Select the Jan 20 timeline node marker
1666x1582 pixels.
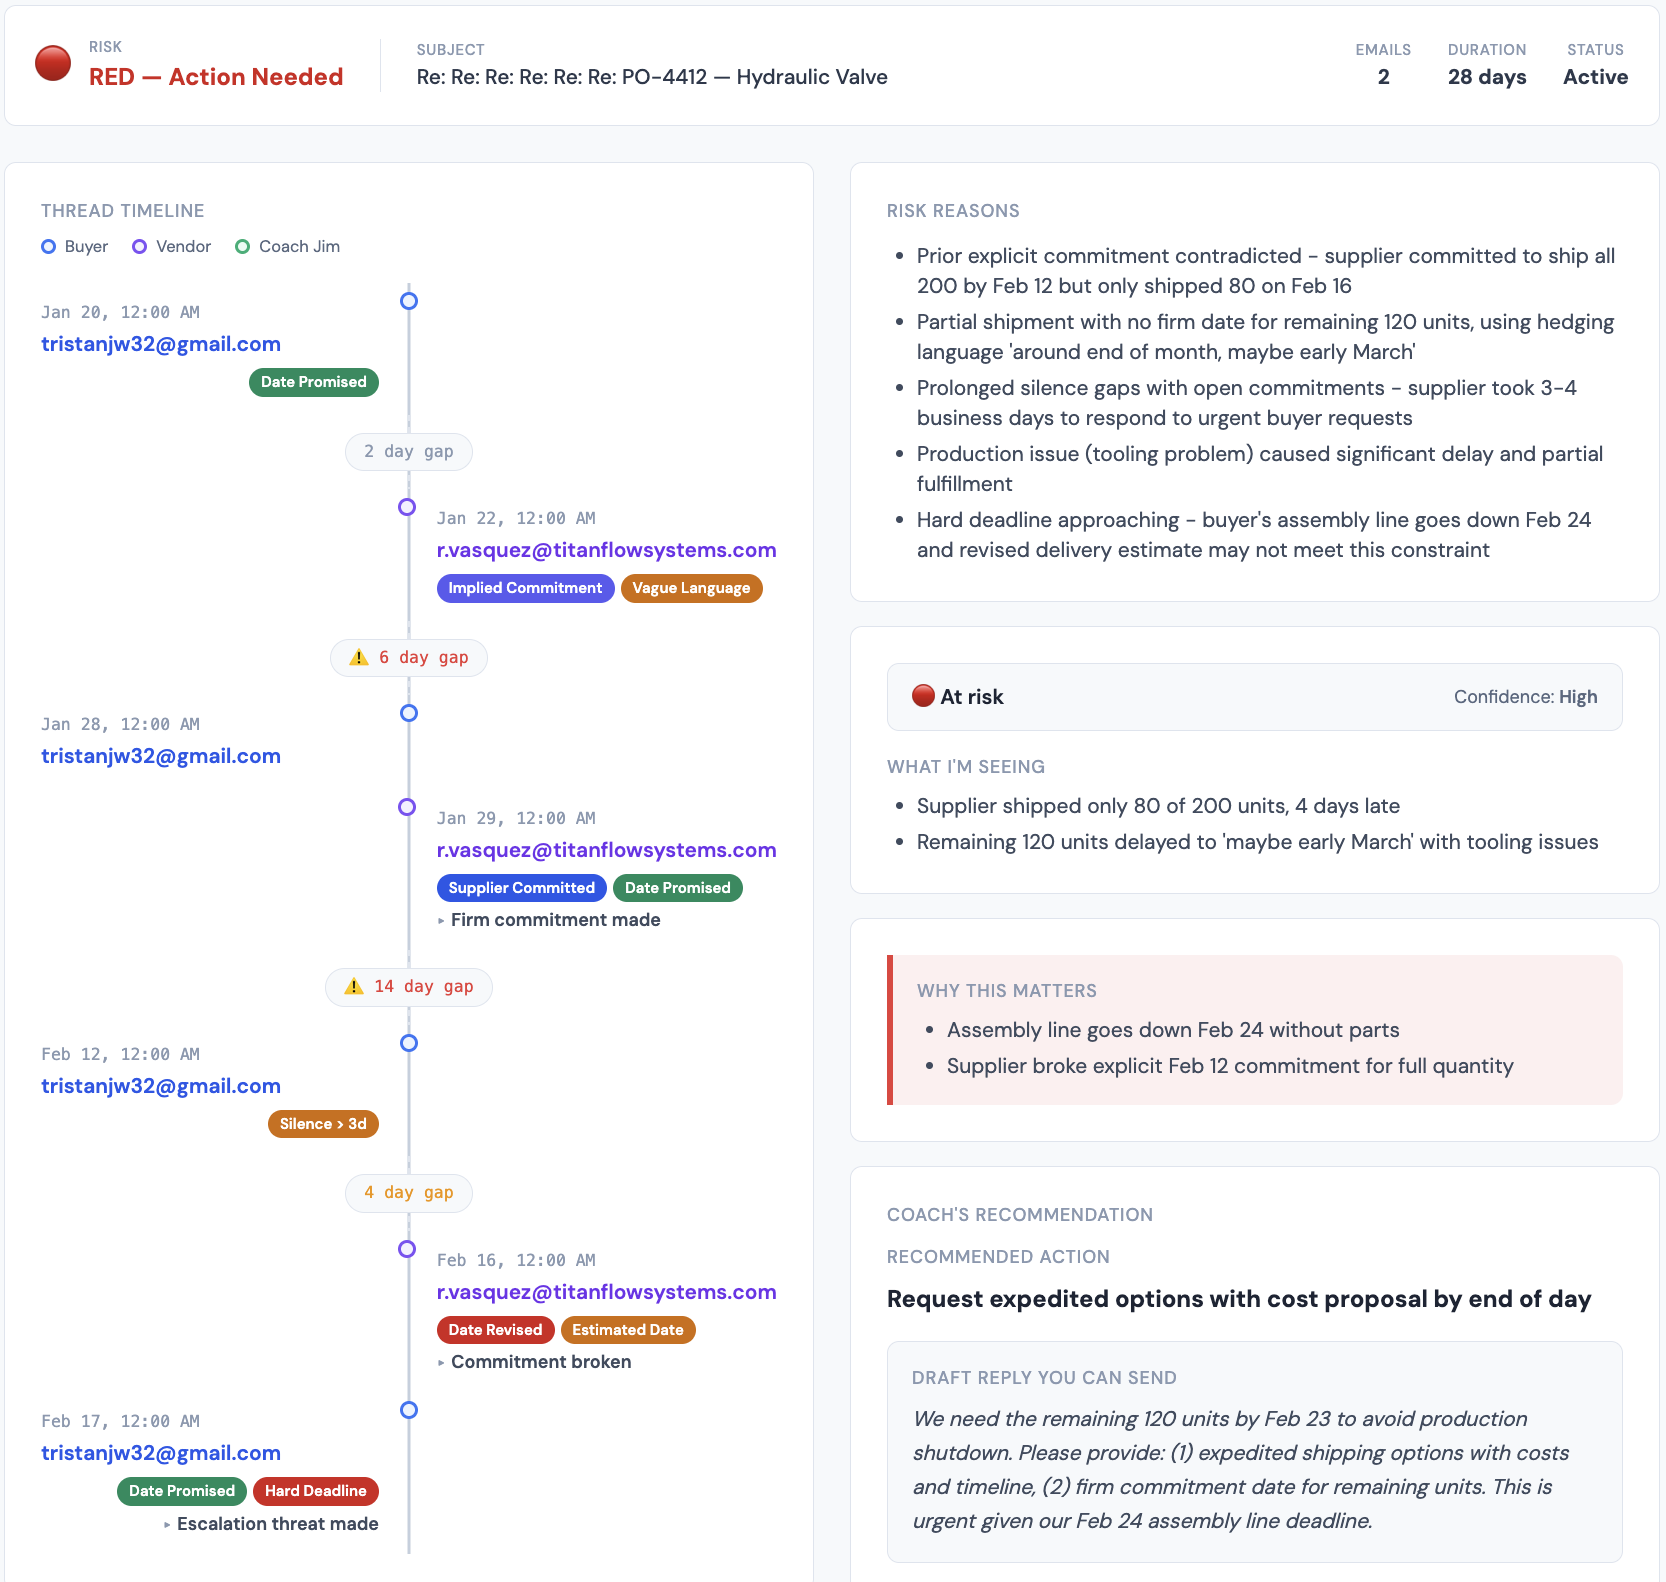pyautogui.click(x=409, y=300)
